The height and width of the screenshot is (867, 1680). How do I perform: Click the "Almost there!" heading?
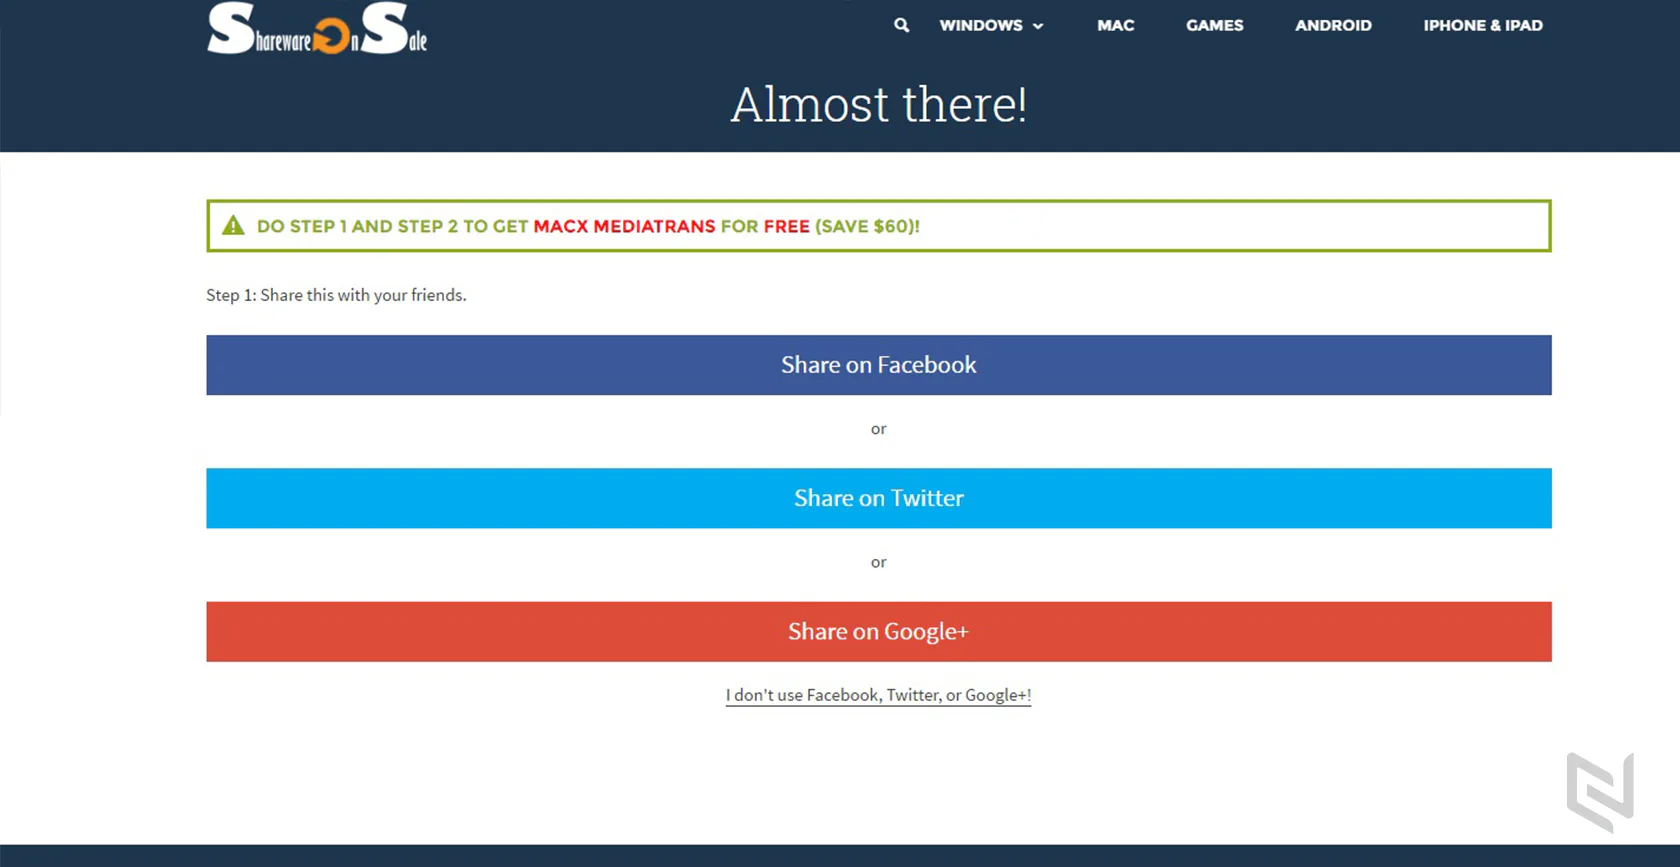(879, 104)
